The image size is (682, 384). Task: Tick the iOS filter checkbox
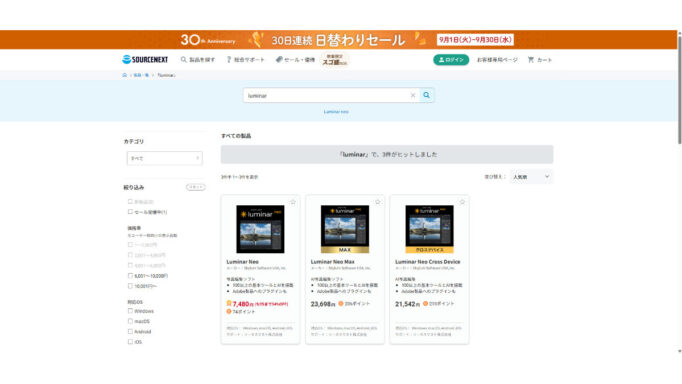130,342
